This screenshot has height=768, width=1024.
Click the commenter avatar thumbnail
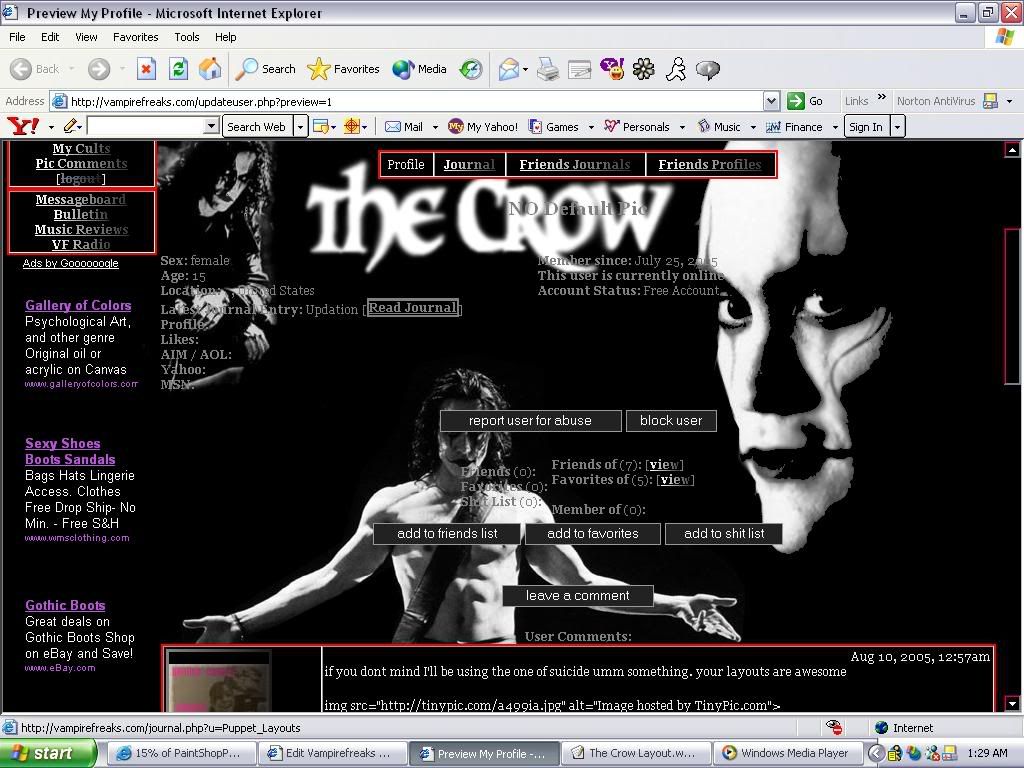[x=218, y=681]
